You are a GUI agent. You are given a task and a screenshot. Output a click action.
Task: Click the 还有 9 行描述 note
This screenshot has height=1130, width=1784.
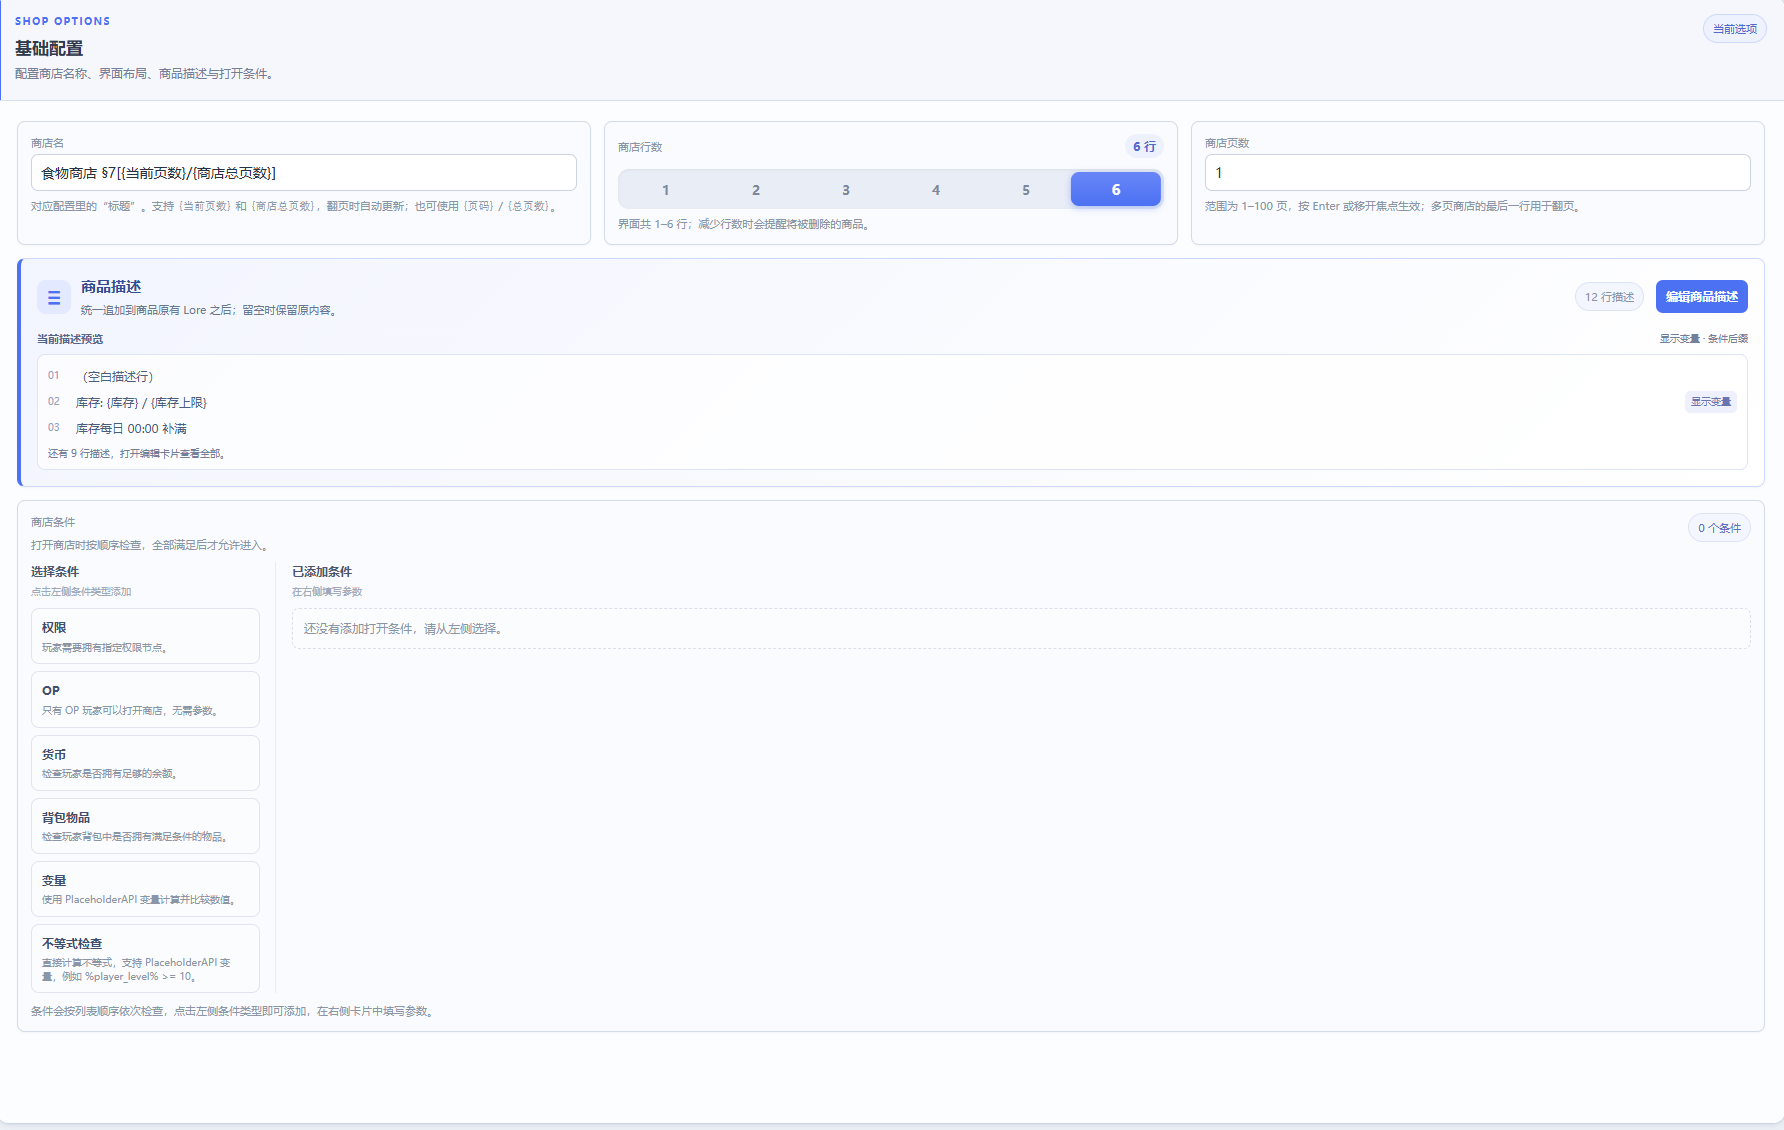click(138, 454)
